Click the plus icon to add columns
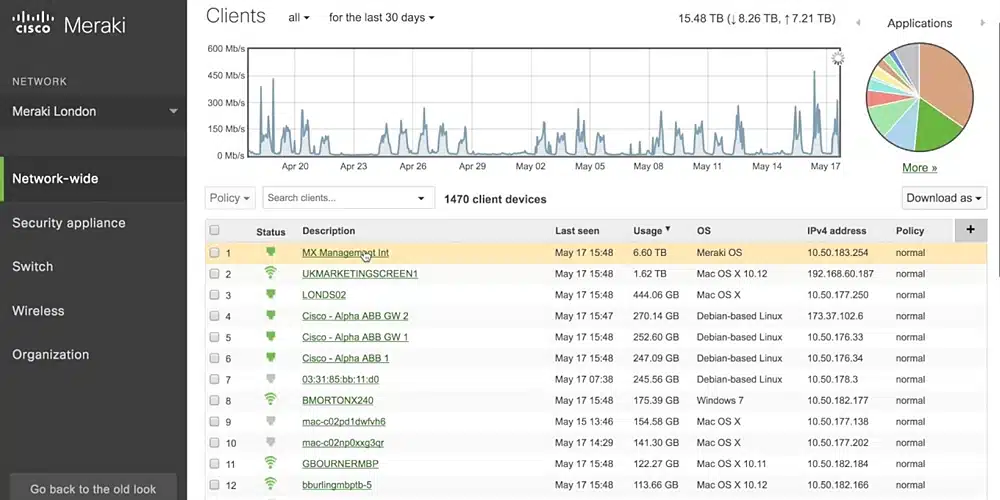This screenshot has width=1000, height=500. (x=971, y=230)
